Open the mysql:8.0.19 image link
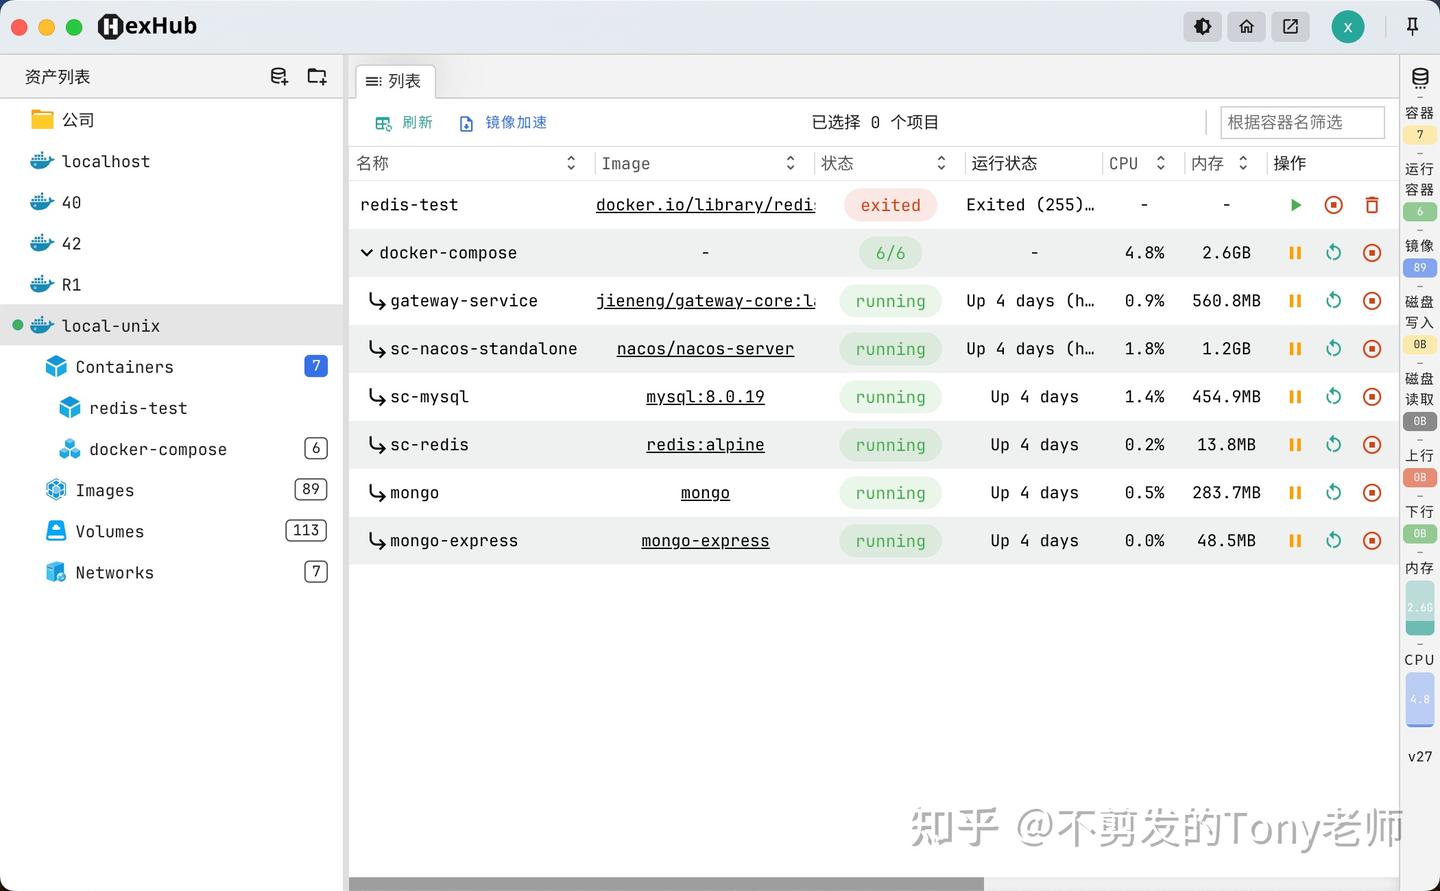 (x=705, y=396)
